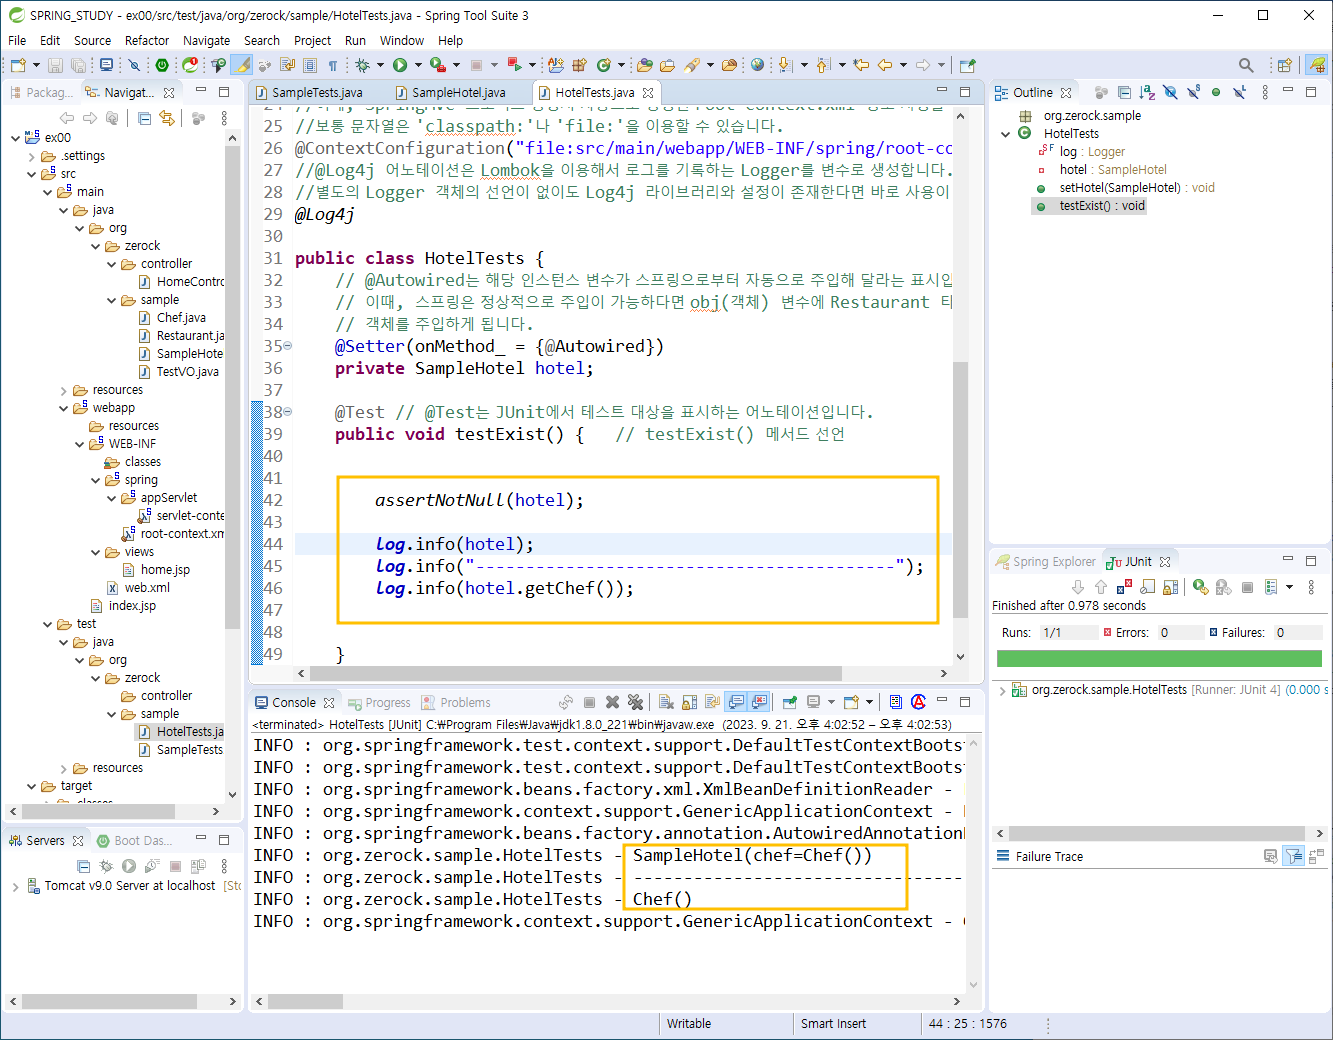Click the green JUnit progress bar
The height and width of the screenshot is (1040, 1333).
click(1159, 659)
